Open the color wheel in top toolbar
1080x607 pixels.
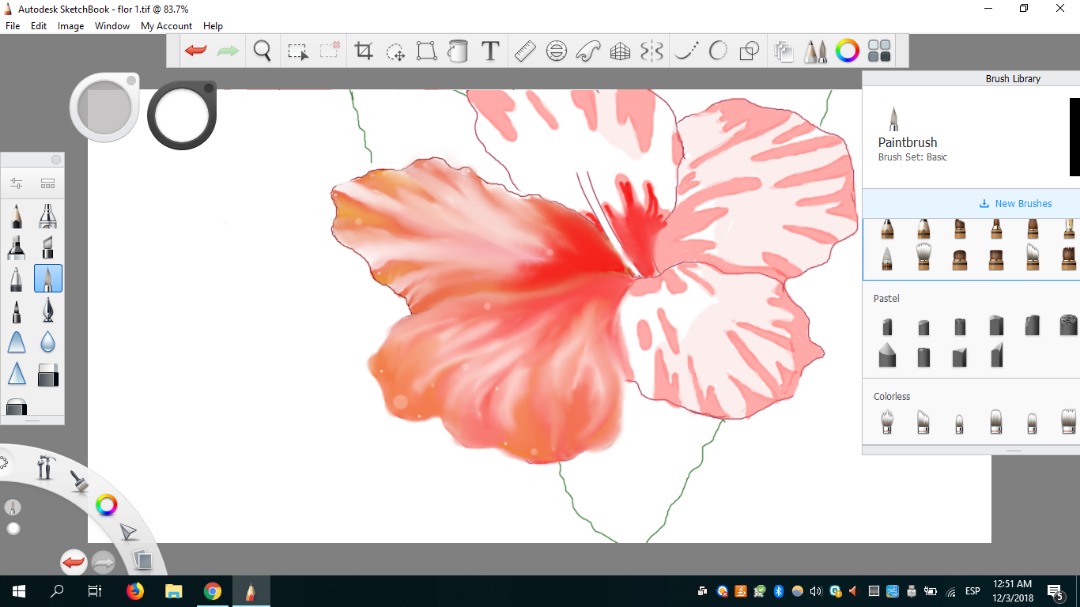[x=847, y=51]
